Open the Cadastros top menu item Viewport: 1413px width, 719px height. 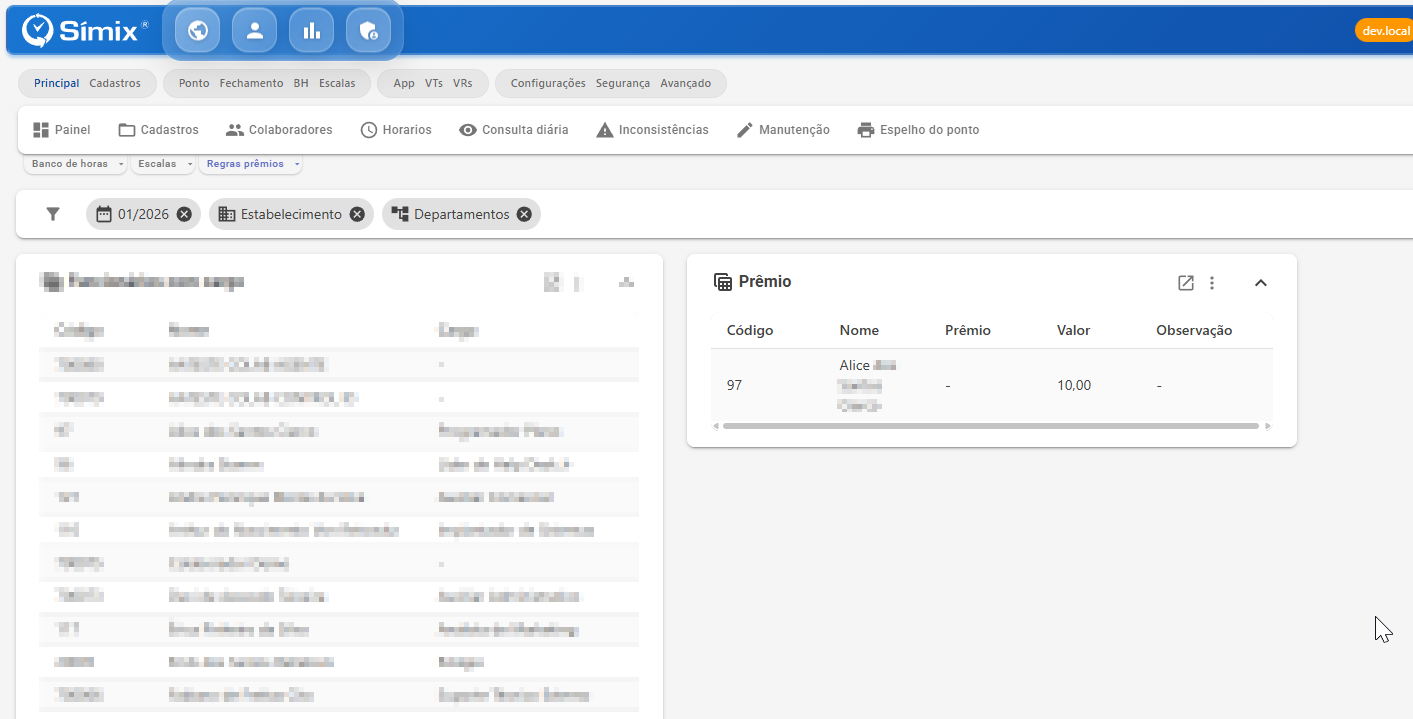pyautogui.click(x=115, y=83)
